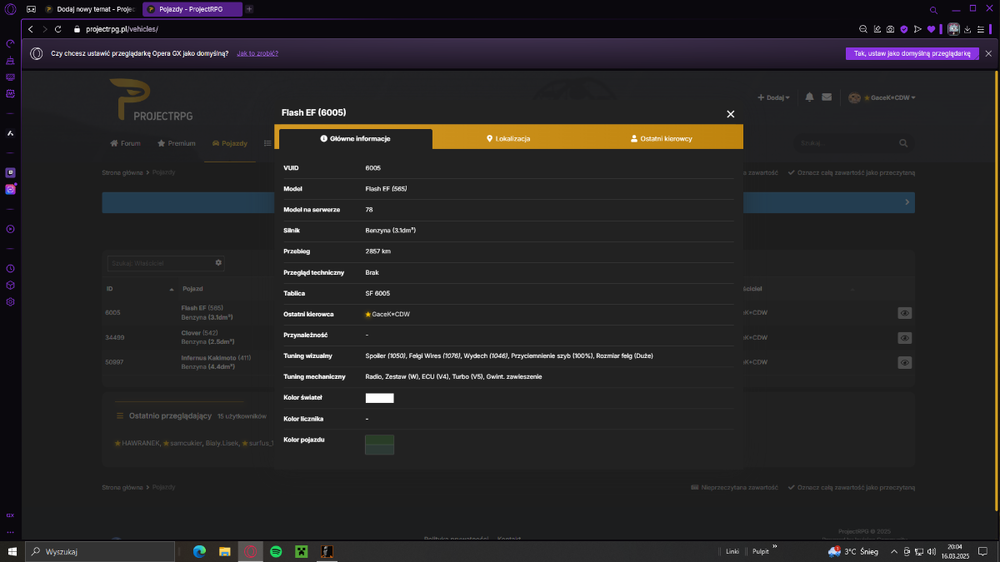Click the 'Strona główna' breadcrumb at top
This screenshot has width=1000, height=562.
point(122,173)
